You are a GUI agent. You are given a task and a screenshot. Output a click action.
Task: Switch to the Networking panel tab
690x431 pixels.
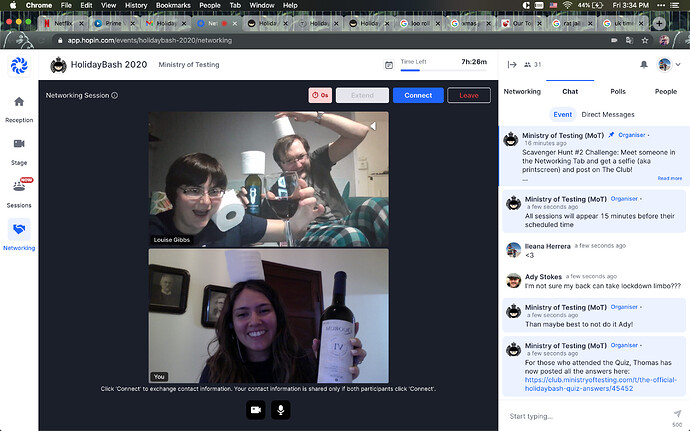point(522,92)
